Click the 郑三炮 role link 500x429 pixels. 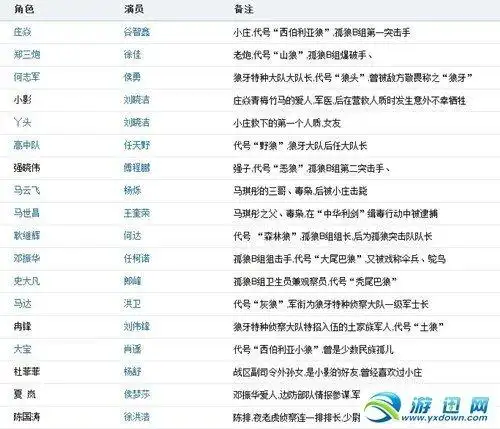[x=27, y=54]
